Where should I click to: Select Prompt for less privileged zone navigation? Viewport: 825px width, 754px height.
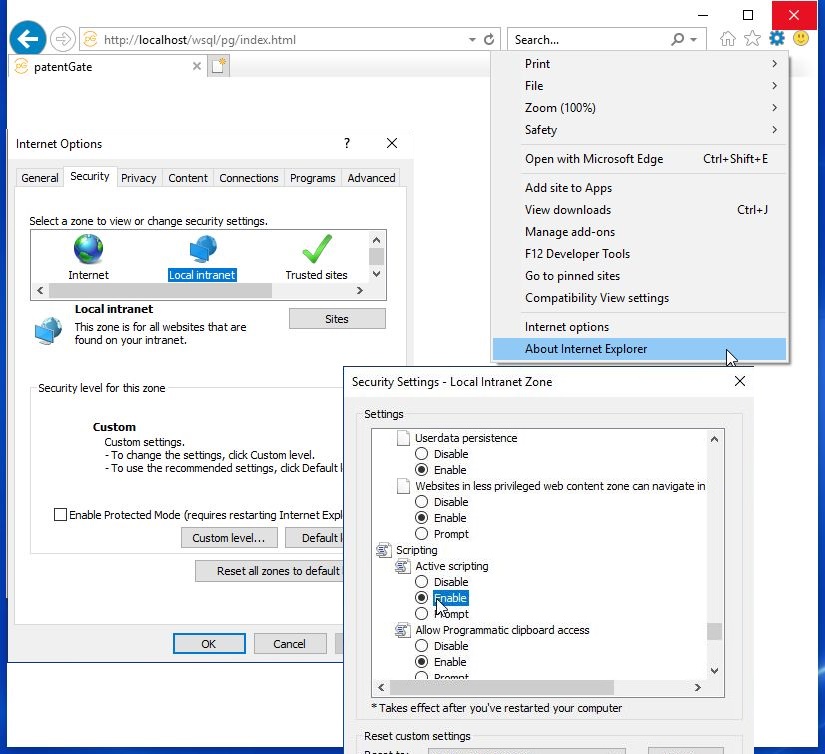(421, 534)
